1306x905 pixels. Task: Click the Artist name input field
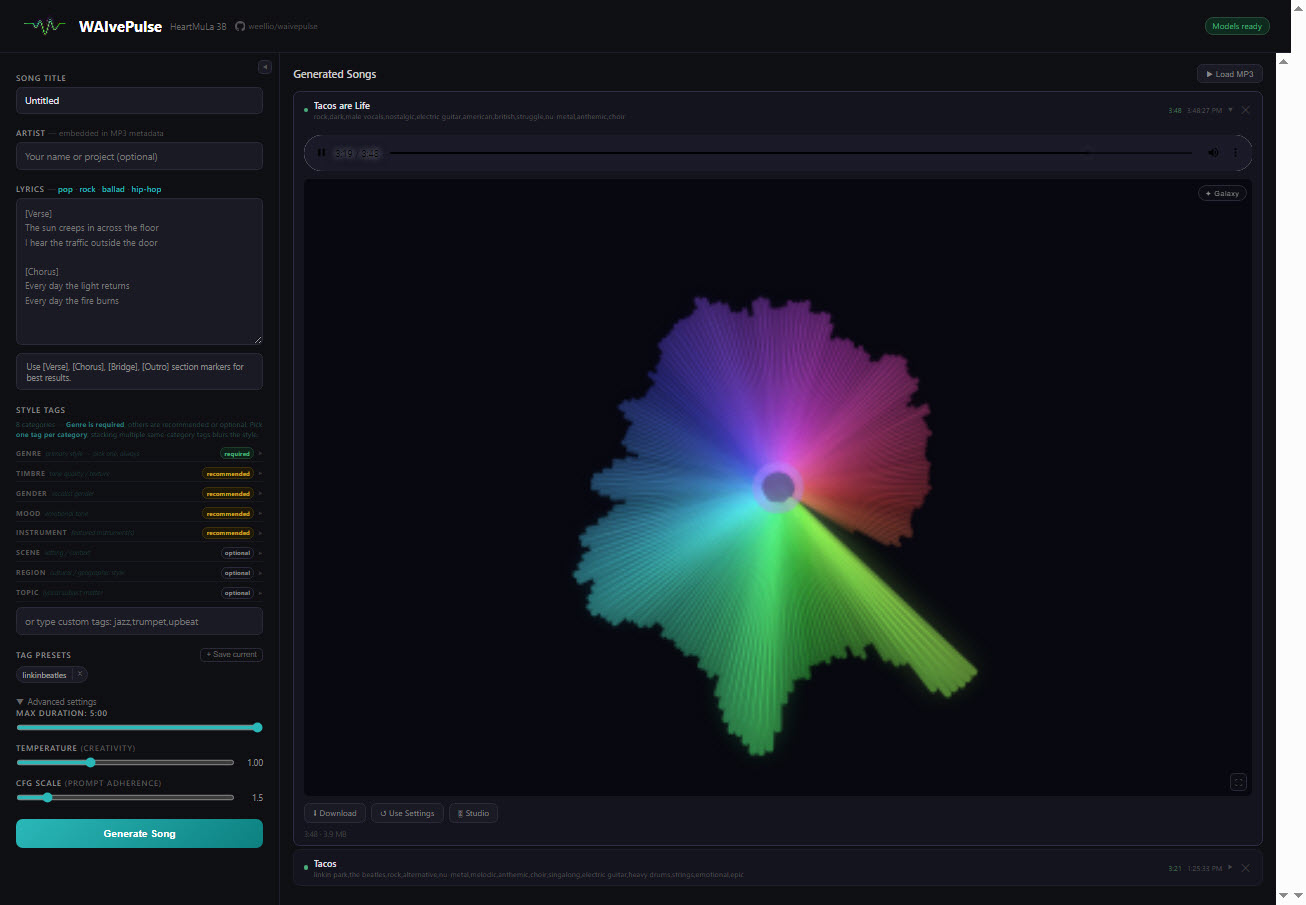point(139,156)
